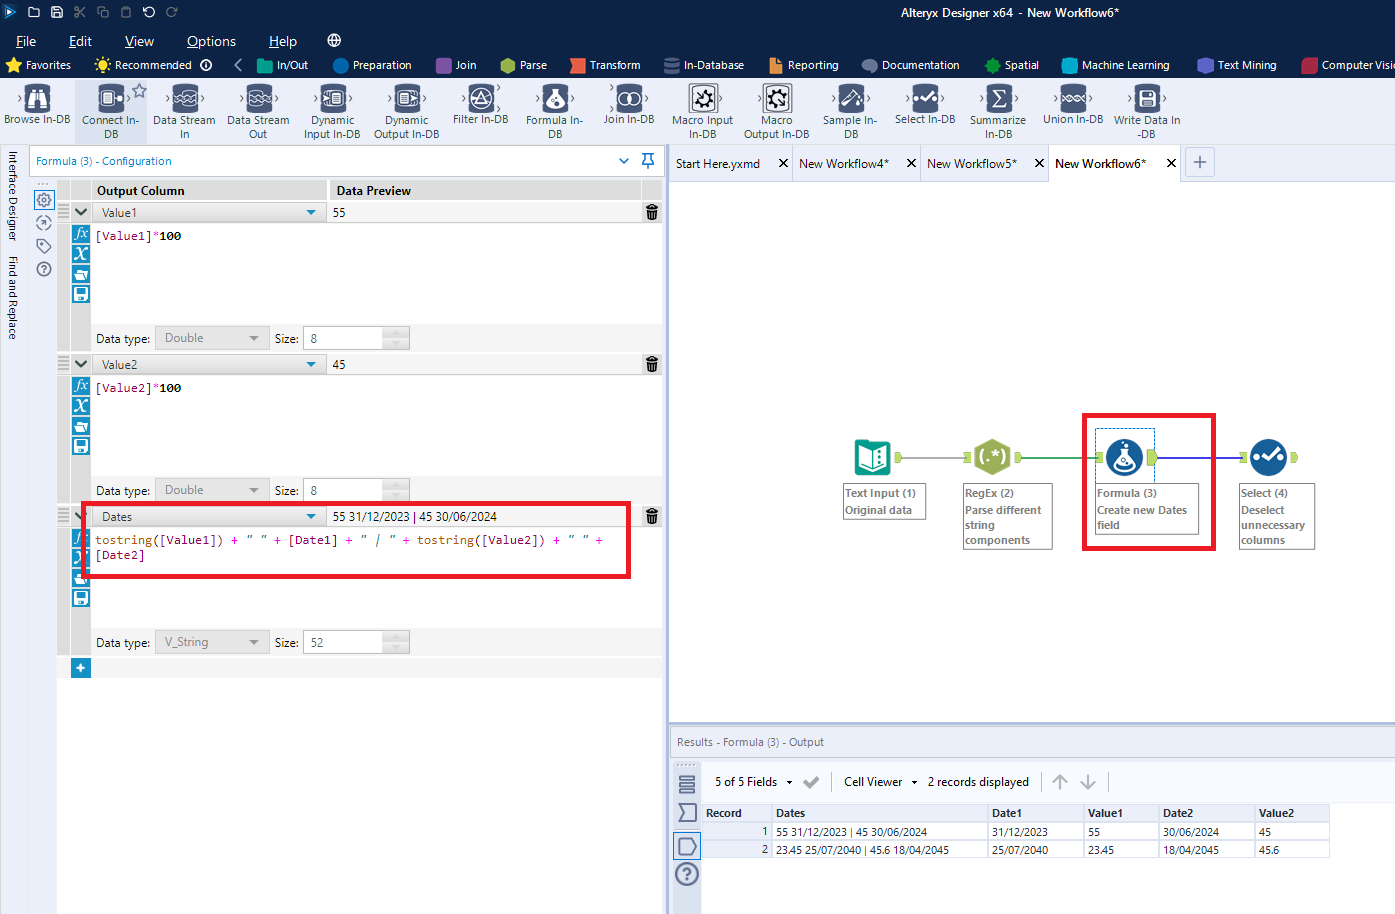Screen dimensions: 1395x914
Task: Open the Options menu
Action: pyautogui.click(x=211, y=41)
